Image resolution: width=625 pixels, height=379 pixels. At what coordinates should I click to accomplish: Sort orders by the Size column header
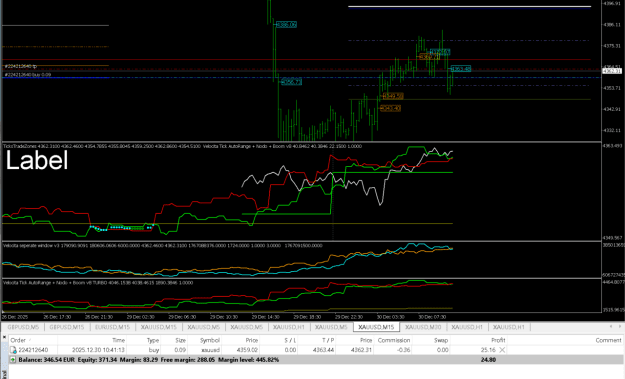180,340
